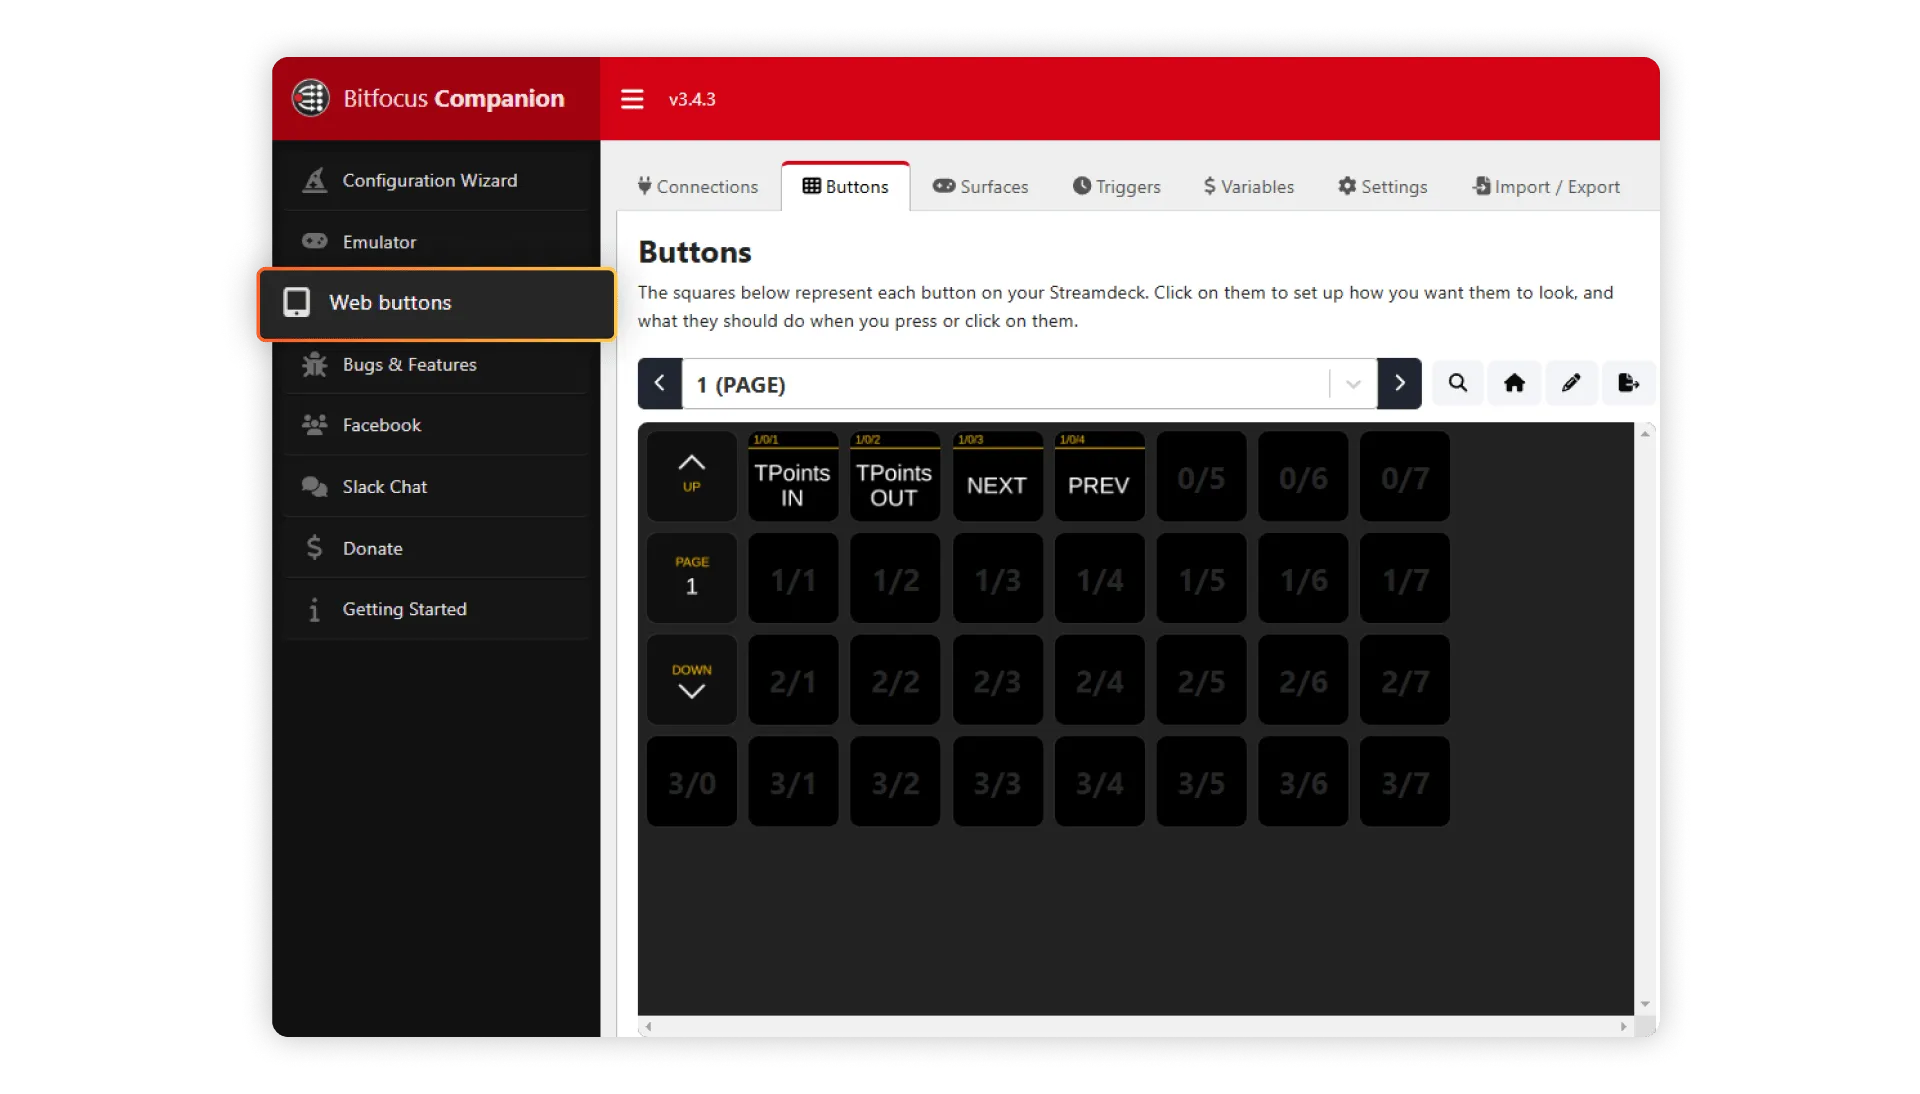Select the TPoints IN button
Screen dimensions: 1920x1094
[793, 476]
